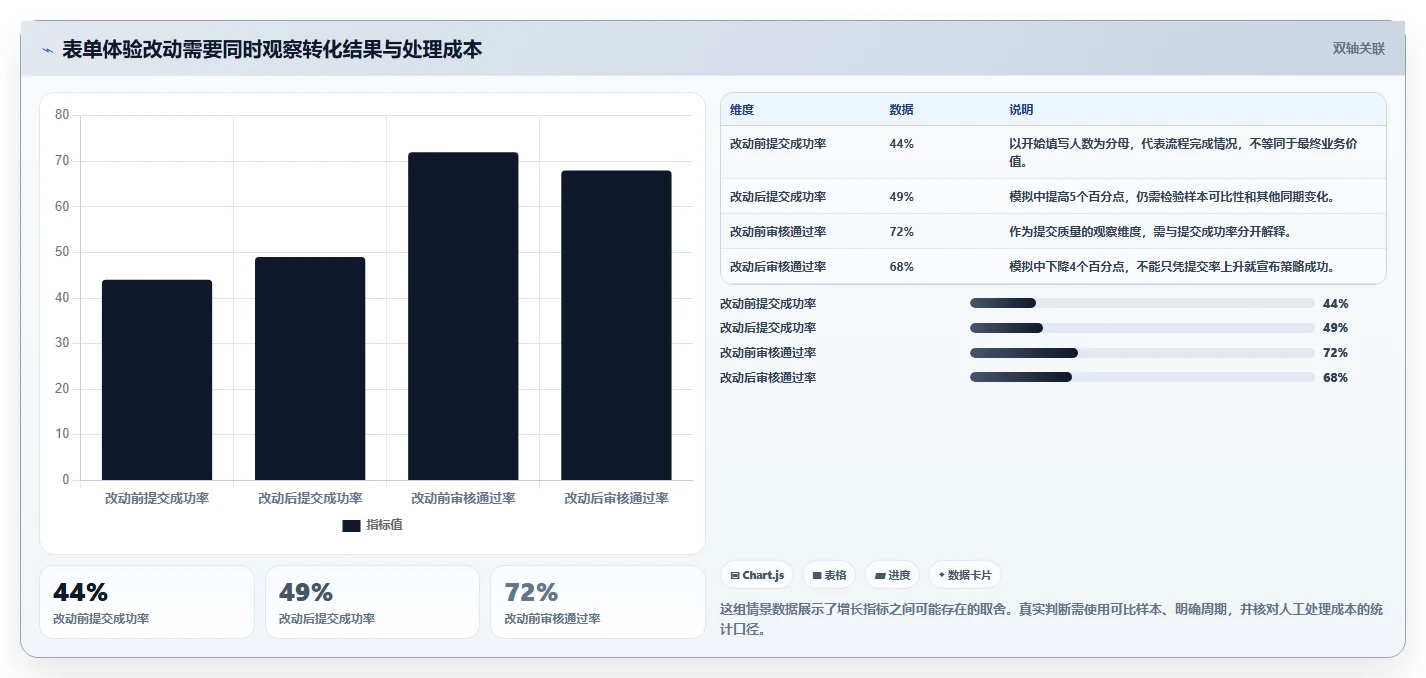Click table row cell 改动前审核通过率
Screen dimensions: 1426x678
778,232
